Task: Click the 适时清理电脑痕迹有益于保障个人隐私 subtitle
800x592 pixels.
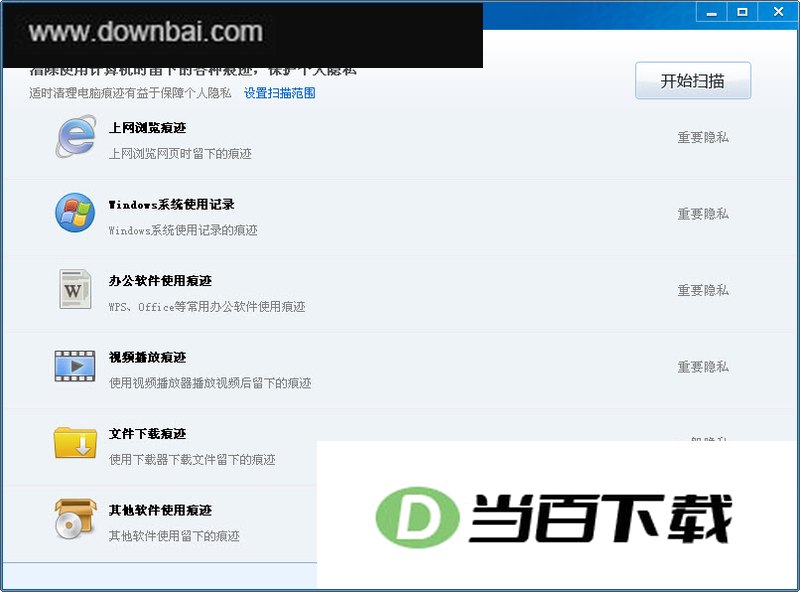Action: [x=130, y=93]
